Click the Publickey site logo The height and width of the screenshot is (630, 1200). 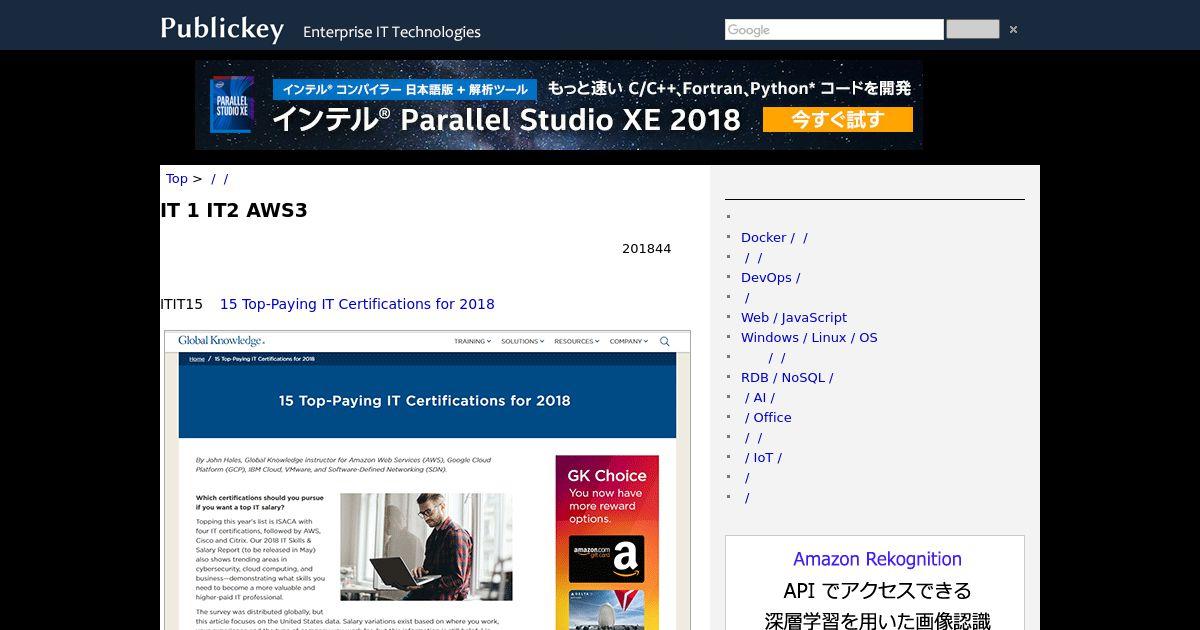point(222,29)
